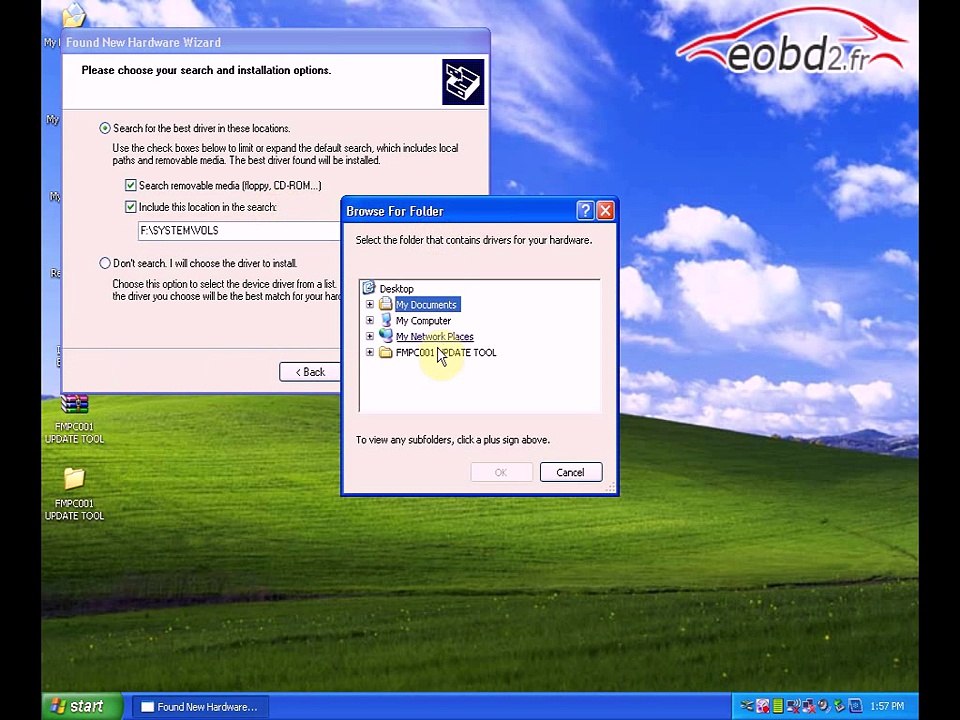Select My Documents in the folder tree
Screen dimensions: 960x720
(427, 304)
